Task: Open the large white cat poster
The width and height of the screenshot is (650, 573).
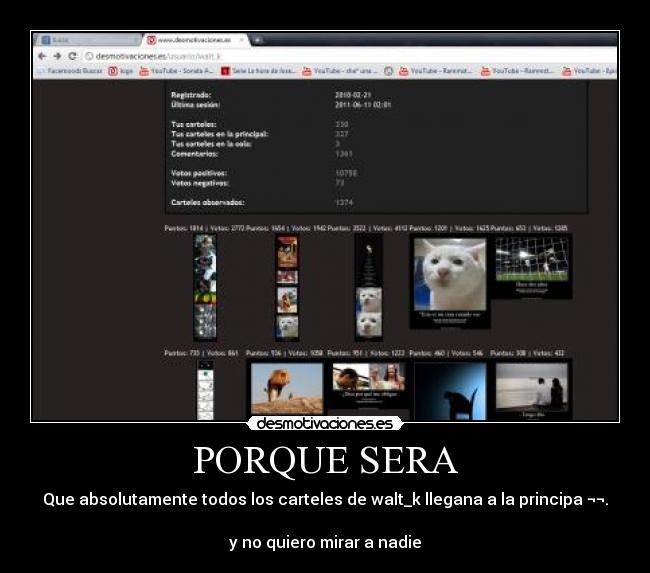Action: (450, 282)
